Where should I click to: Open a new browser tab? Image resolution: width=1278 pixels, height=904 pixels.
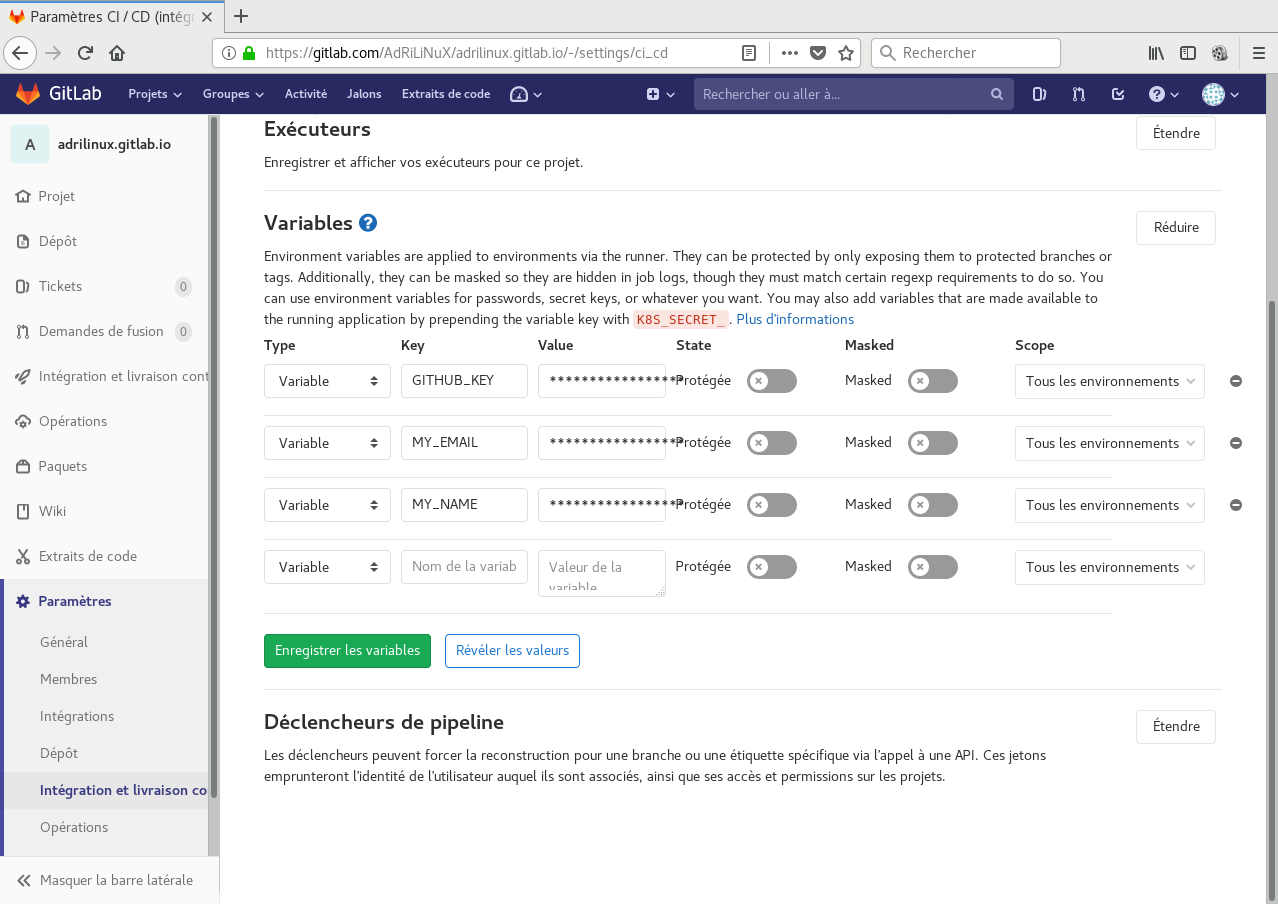click(240, 16)
